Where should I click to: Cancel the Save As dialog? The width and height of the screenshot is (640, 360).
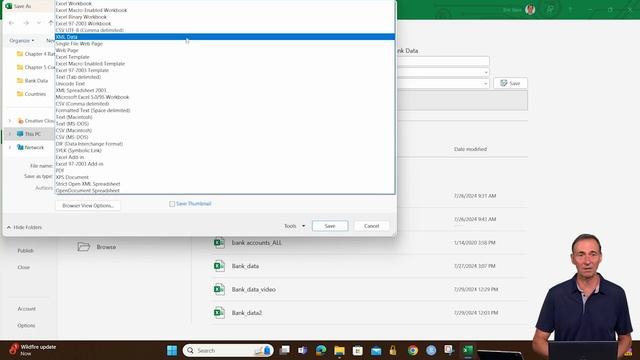(x=371, y=226)
